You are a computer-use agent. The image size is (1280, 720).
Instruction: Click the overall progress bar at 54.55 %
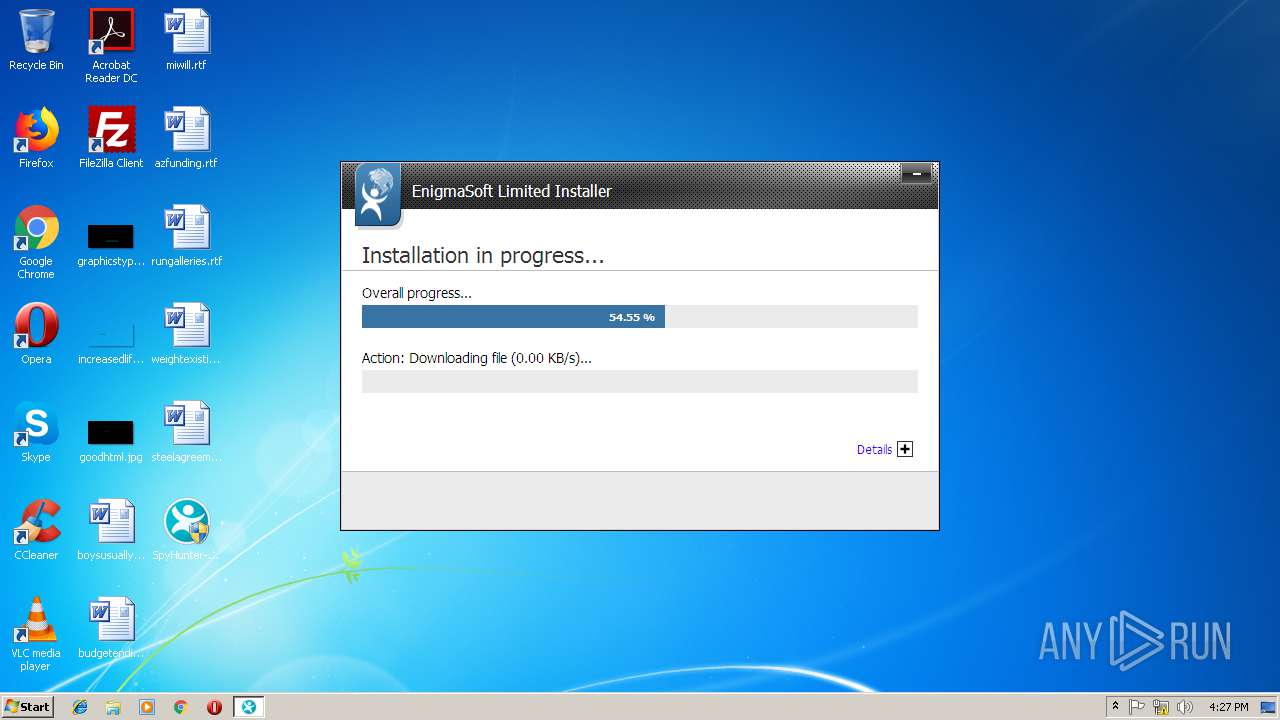click(640, 317)
